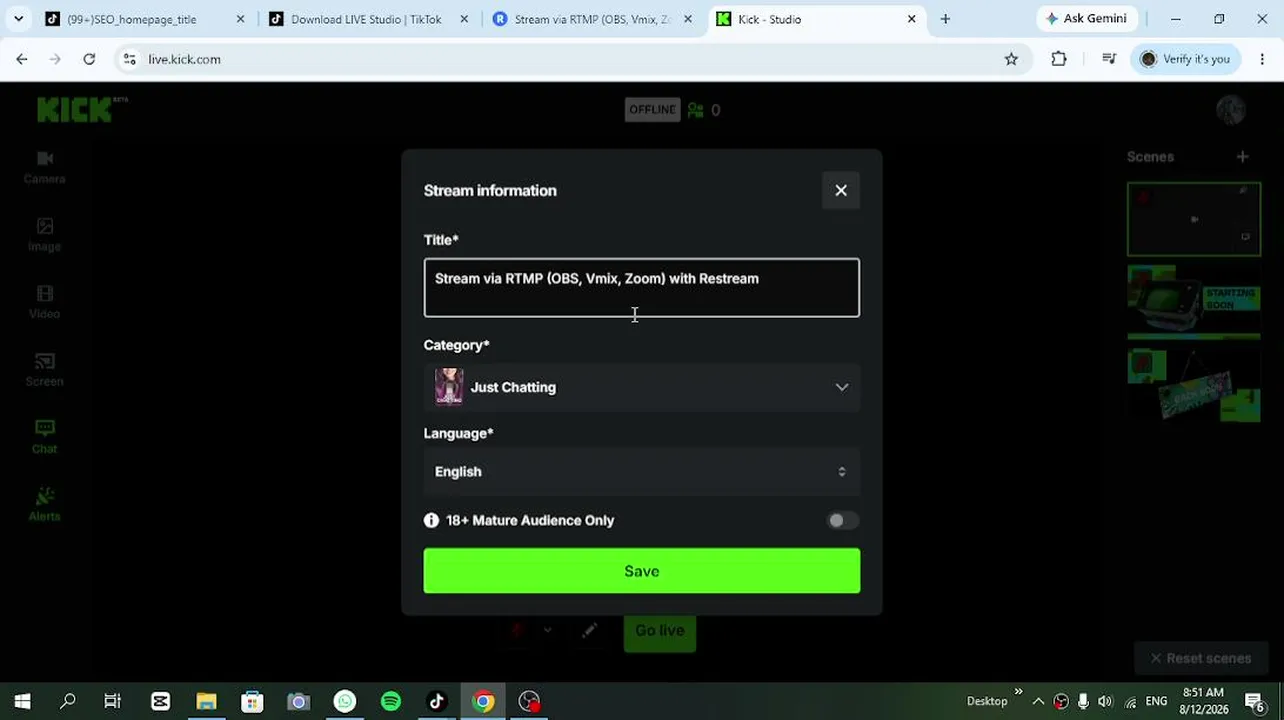Close the Stream information dialog

point(841,191)
